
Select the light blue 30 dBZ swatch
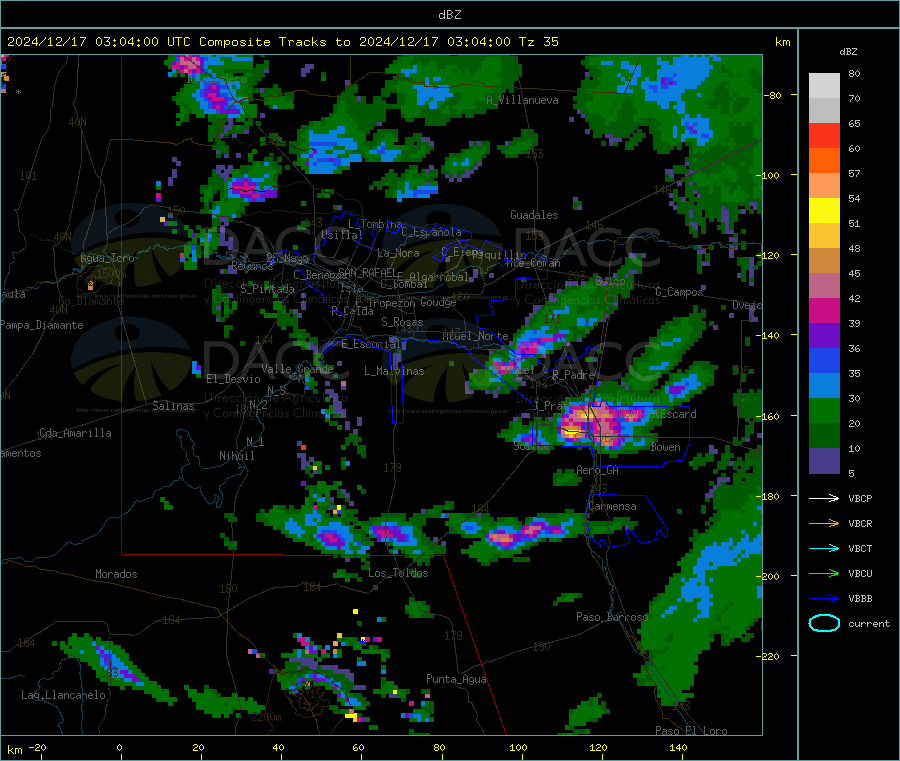pyautogui.click(x=824, y=386)
